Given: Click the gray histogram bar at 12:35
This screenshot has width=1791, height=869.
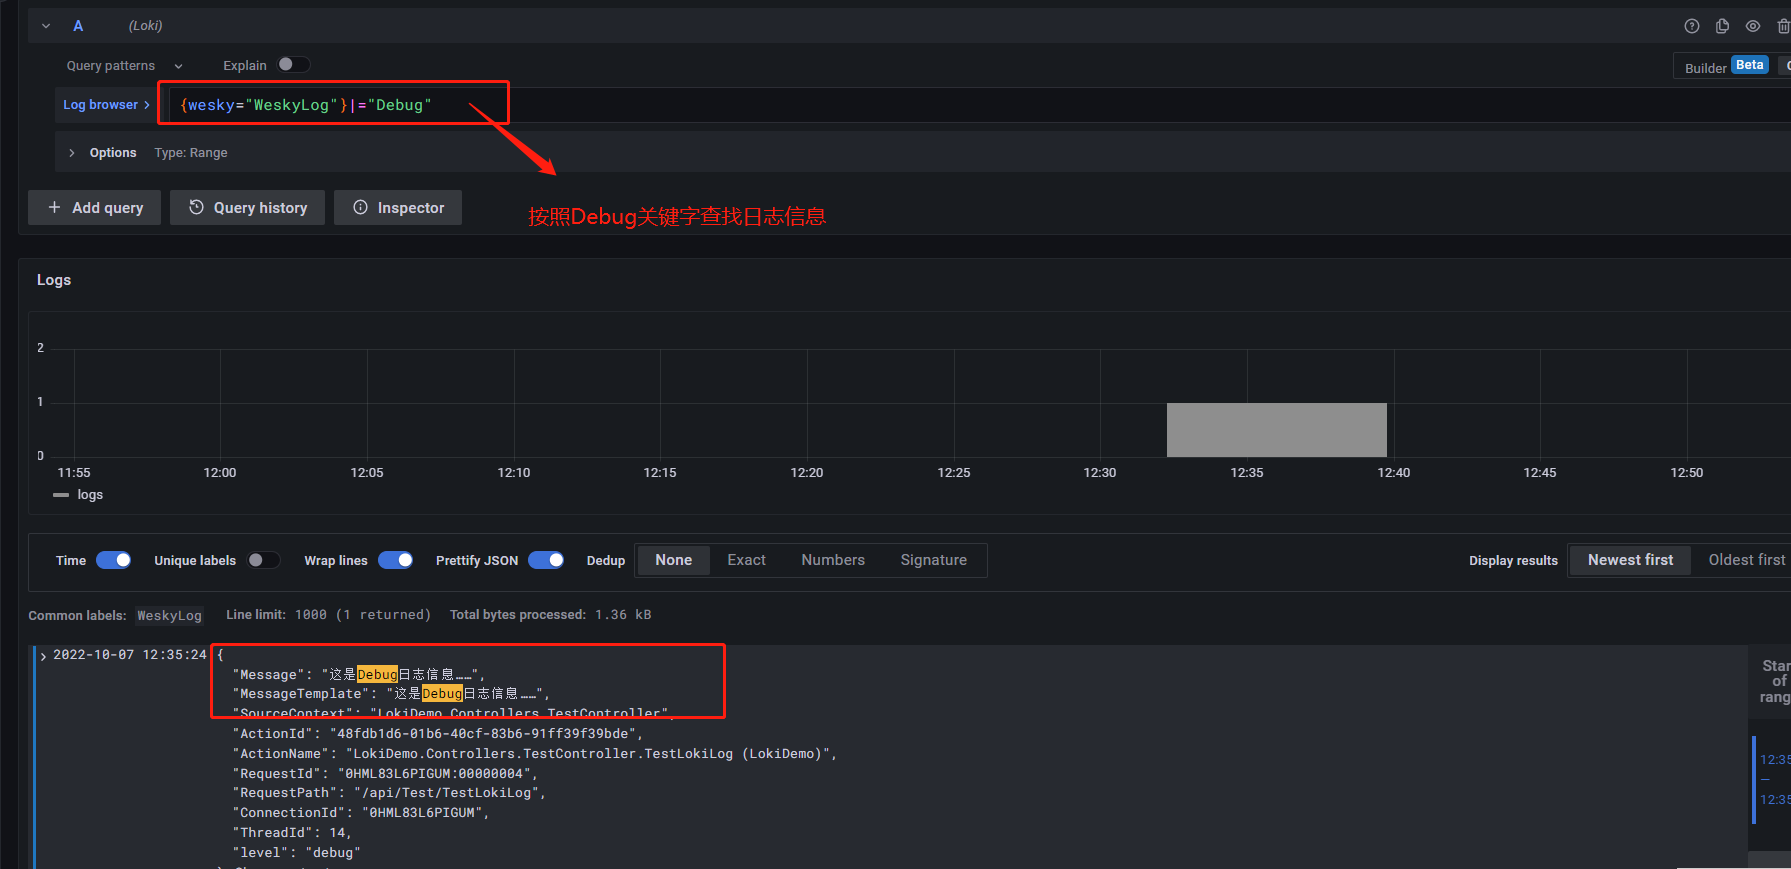Looking at the screenshot, I should tap(1276, 430).
